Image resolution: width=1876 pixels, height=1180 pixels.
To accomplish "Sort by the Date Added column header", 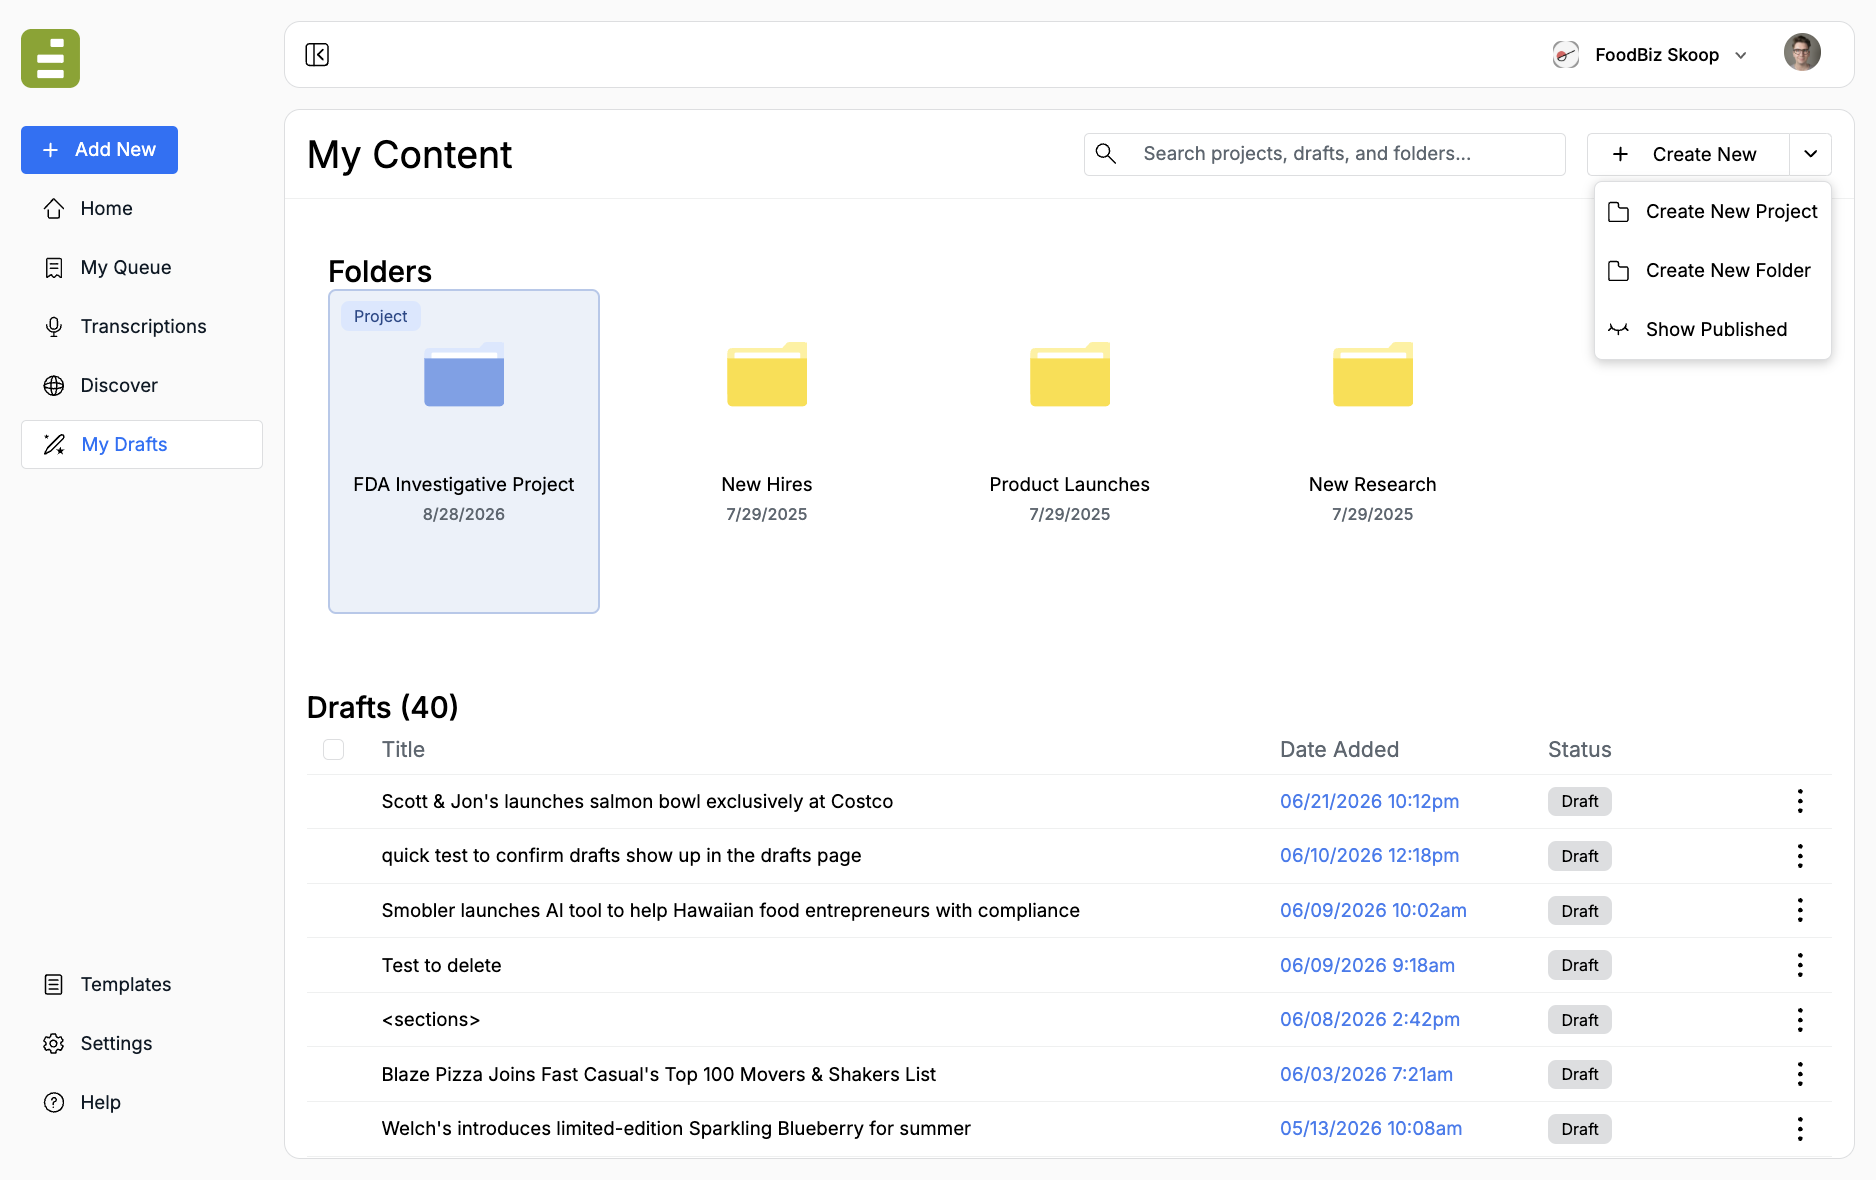I will pyautogui.click(x=1339, y=749).
